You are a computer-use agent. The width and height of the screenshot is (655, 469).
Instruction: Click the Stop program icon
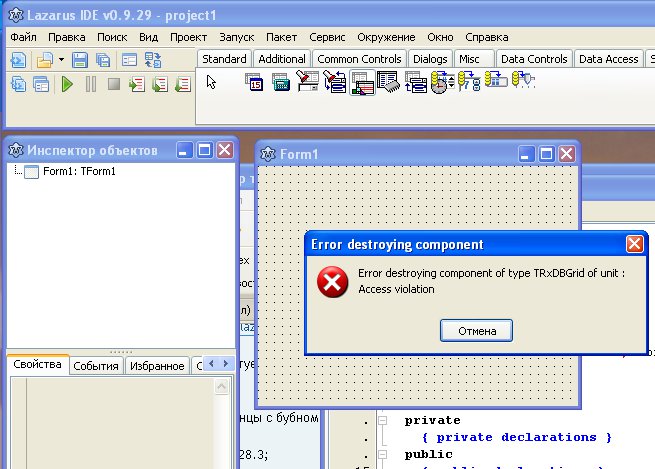(x=113, y=84)
